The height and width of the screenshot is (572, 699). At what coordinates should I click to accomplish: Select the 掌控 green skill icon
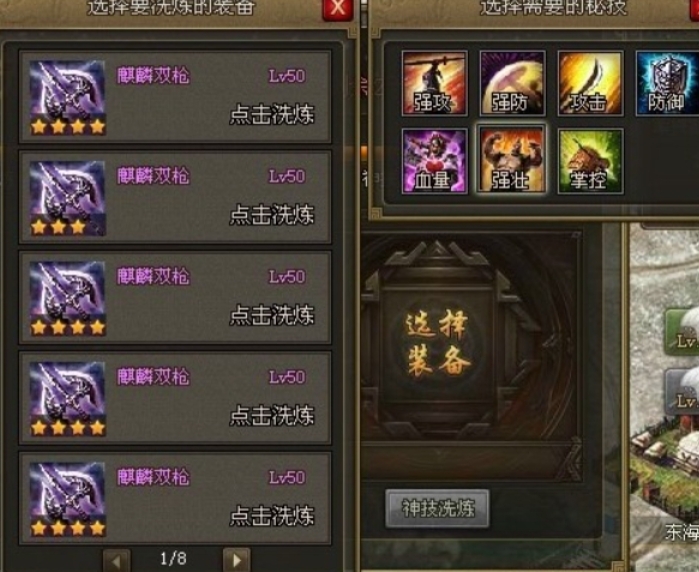point(590,161)
